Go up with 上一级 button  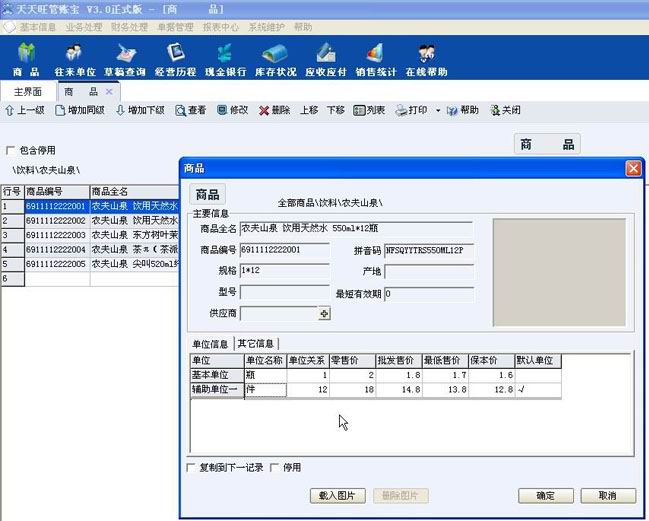(x=25, y=110)
